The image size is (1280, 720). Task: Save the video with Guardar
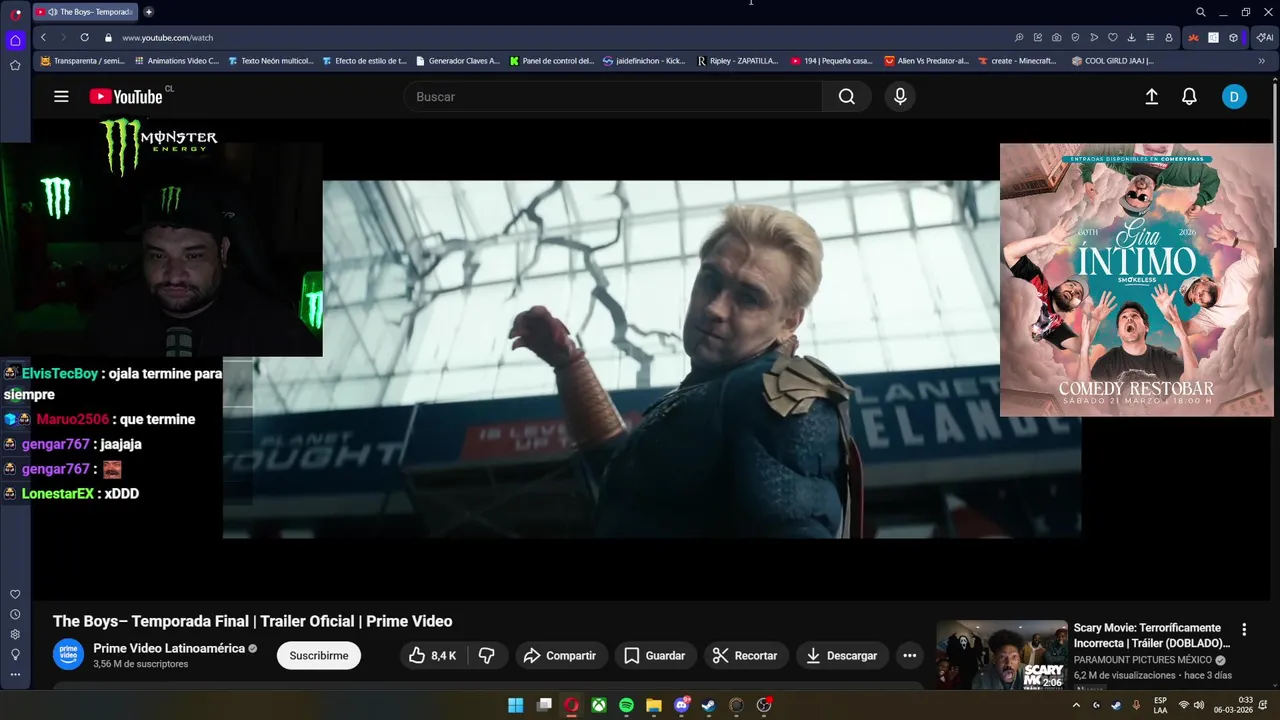pyautogui.click(x=655, y=656)
